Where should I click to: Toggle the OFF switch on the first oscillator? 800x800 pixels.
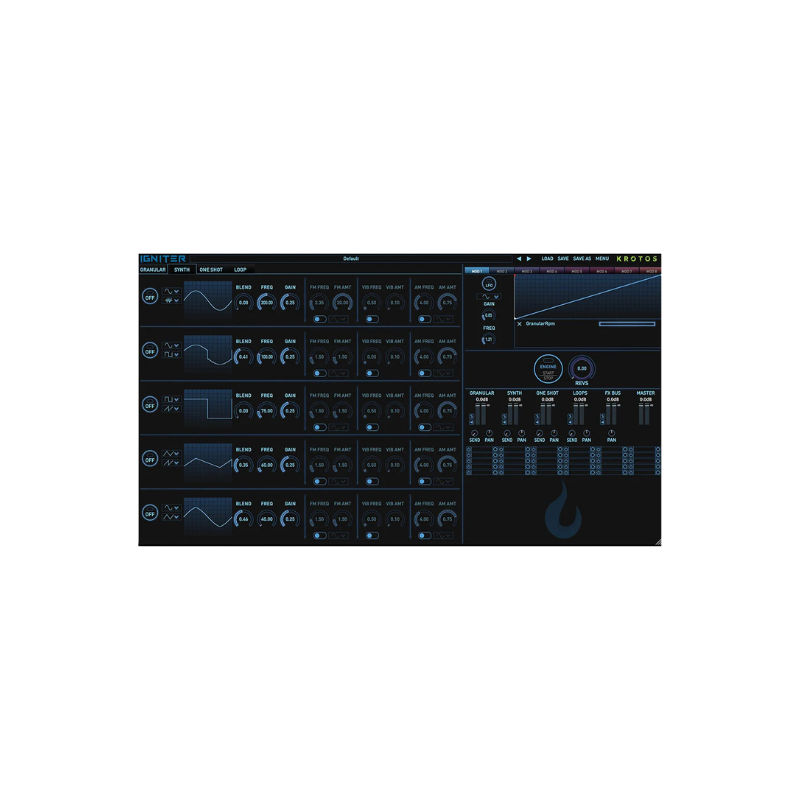150,296
